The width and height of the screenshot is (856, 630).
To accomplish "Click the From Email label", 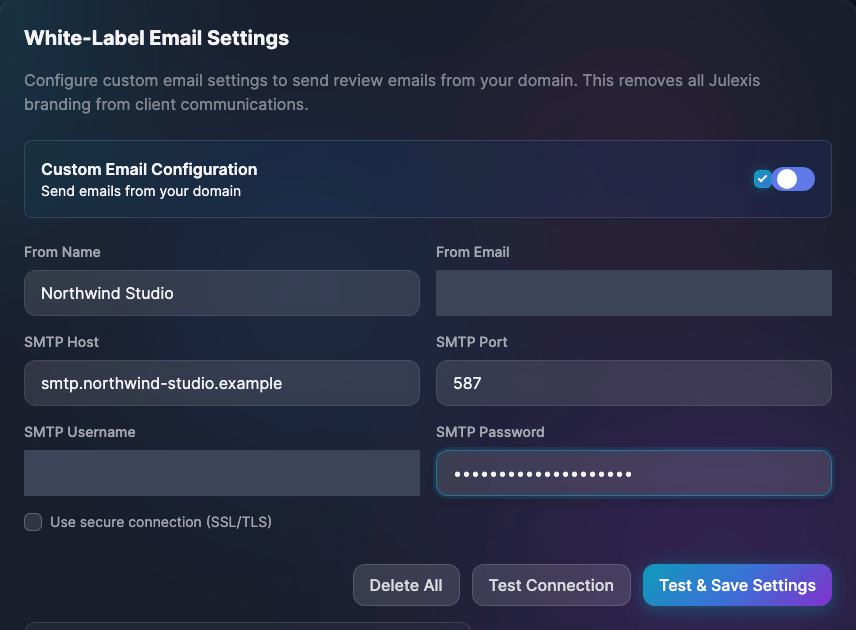I will (x=473, y=252).
